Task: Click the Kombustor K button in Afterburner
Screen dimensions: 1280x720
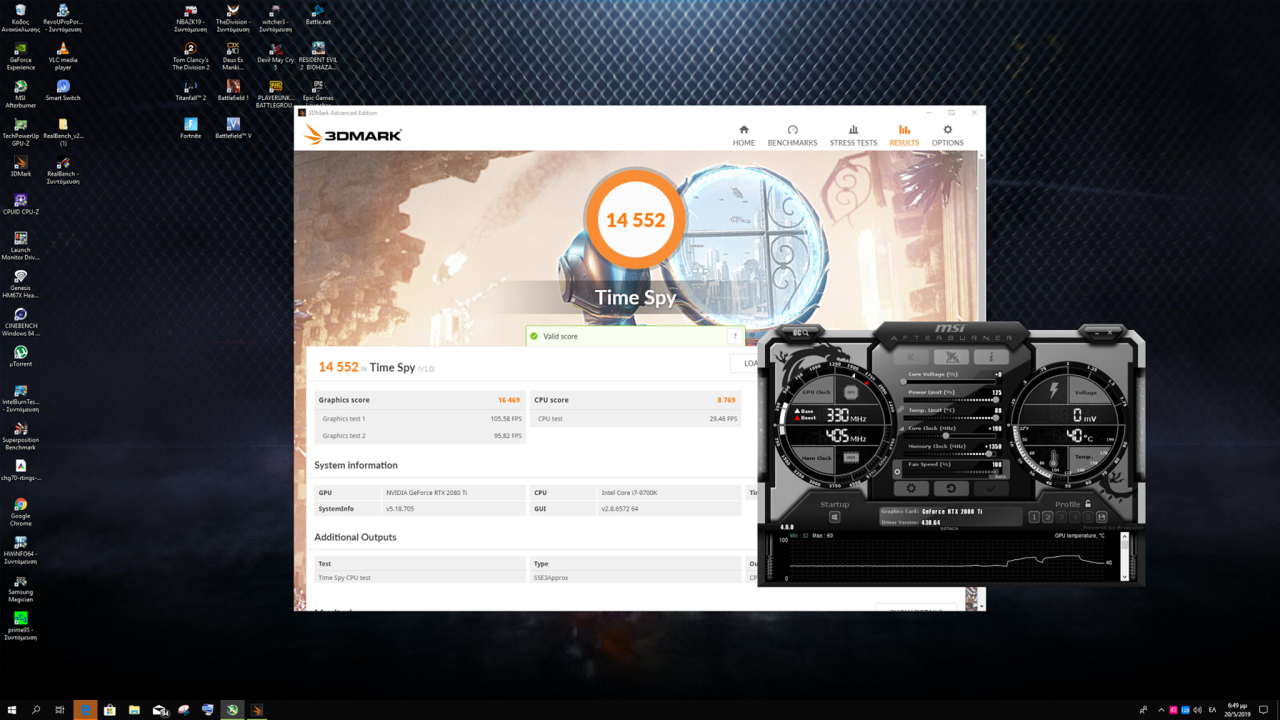Action: pyautogui.click(x=911, y=357)
